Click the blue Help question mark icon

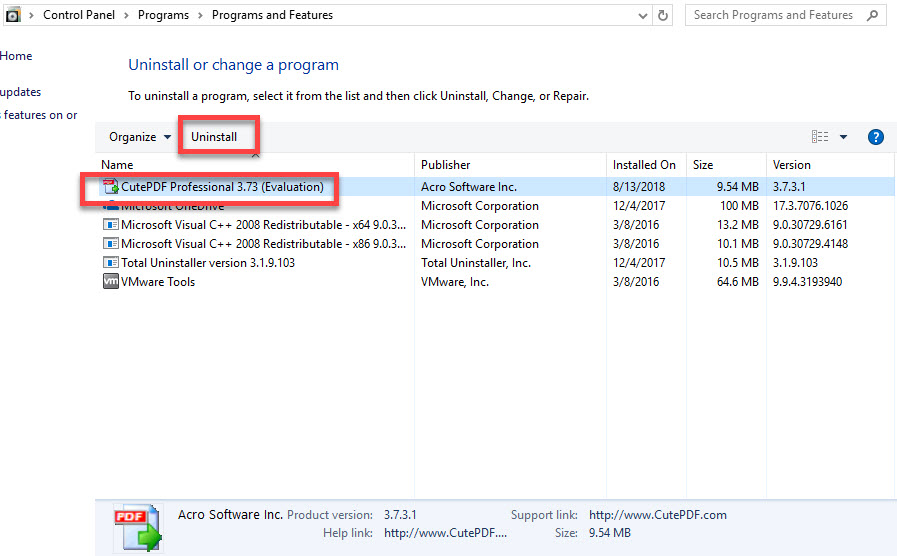tap(875, 137)
